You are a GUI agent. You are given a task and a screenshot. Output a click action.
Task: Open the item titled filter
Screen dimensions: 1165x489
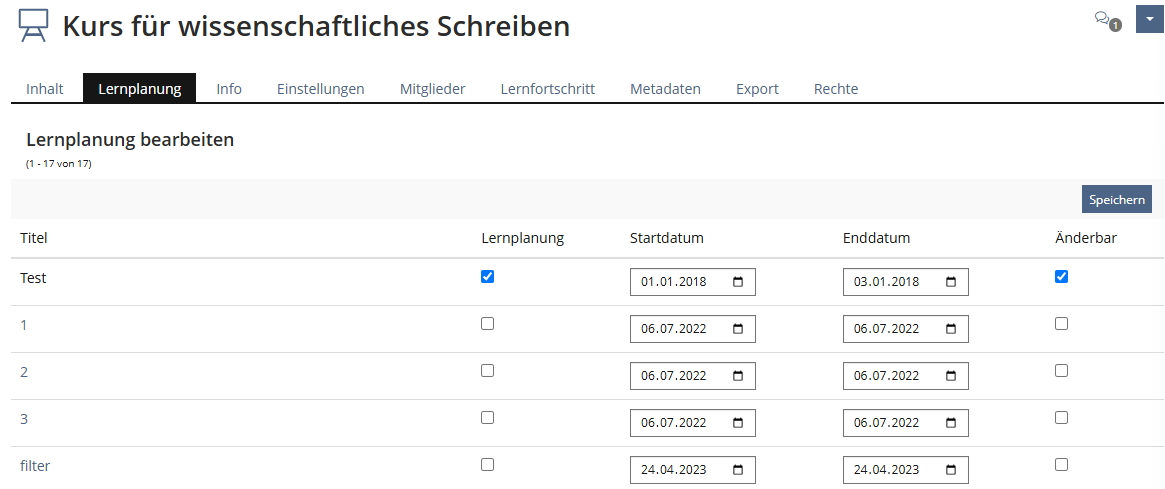[x=35, y=466]
